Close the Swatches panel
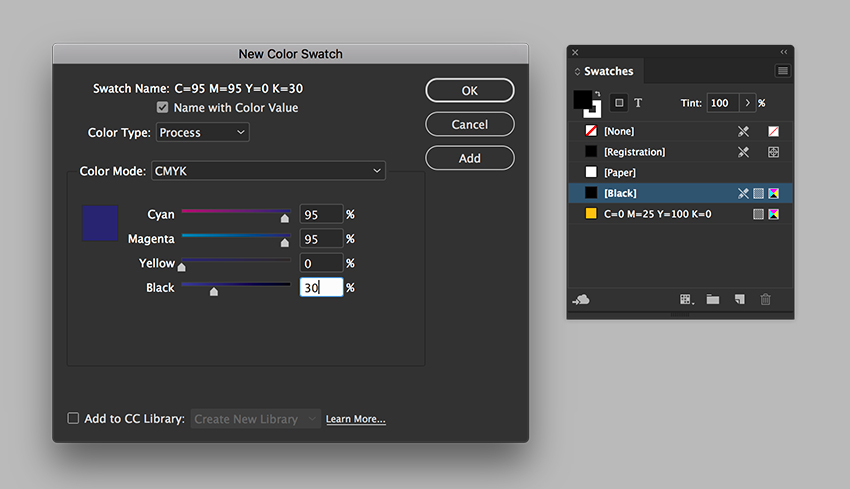The width and height of the screenshot is (850, 489). coord(575,53)
